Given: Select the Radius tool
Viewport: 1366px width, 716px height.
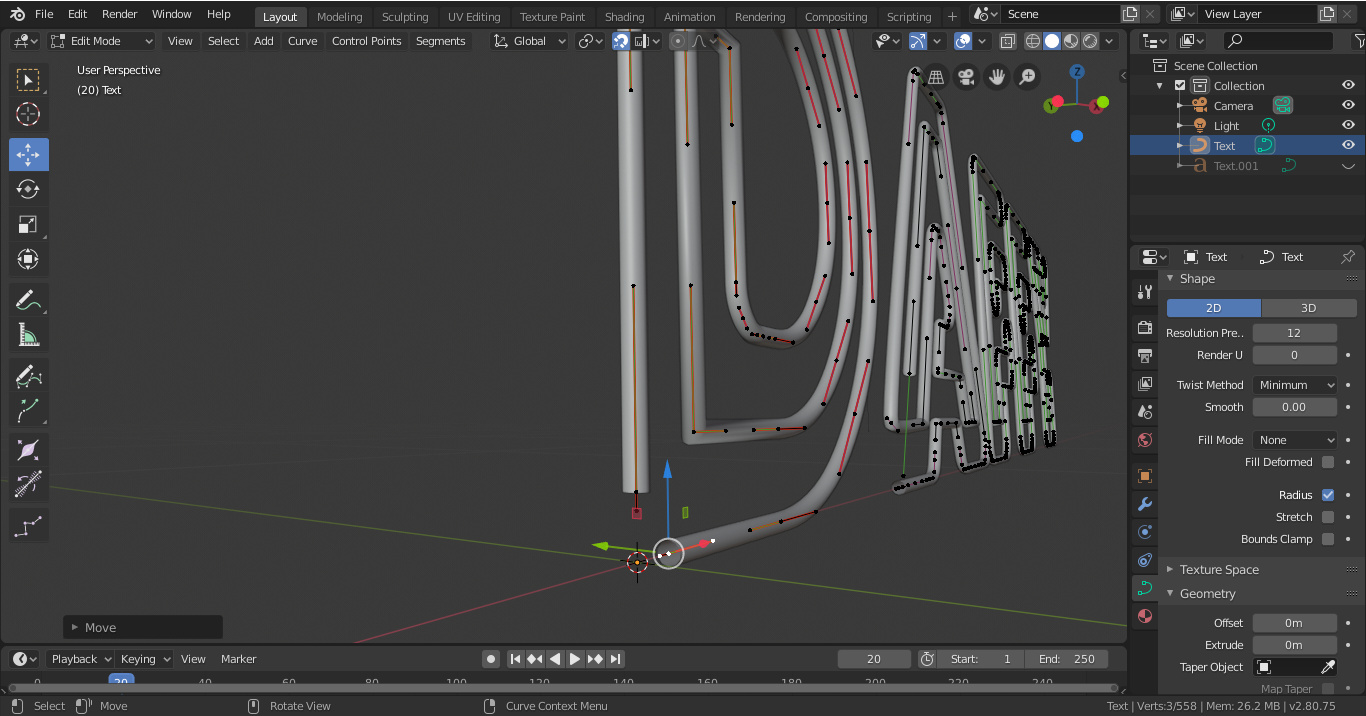Looking at the screenshot, I should pos(28,450).
